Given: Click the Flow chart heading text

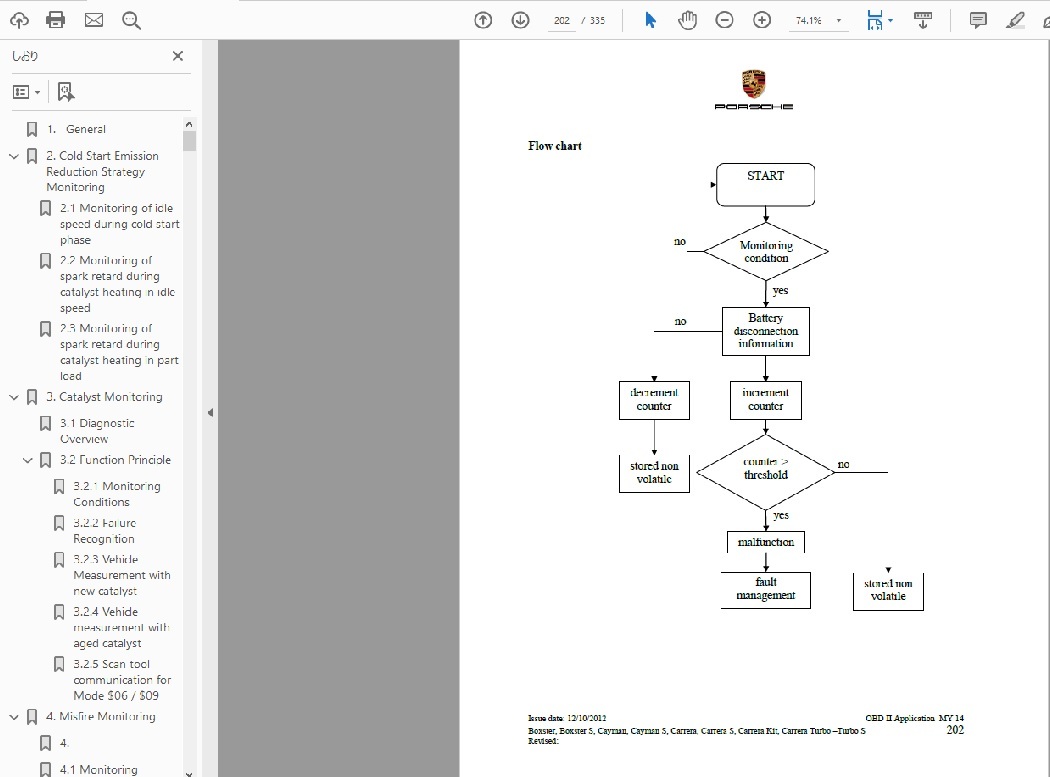Looking at the screenshot, I should point(554,146).
